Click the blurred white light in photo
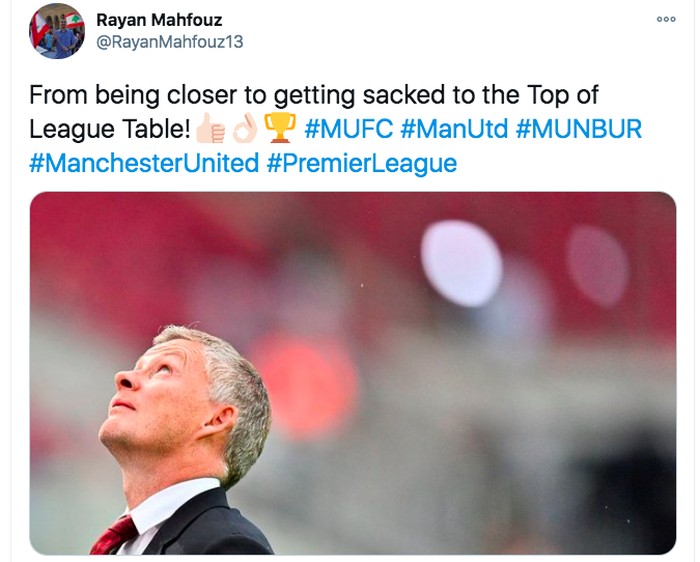The height and width of the screenshot is (562, 700). (x=461, y=263)
